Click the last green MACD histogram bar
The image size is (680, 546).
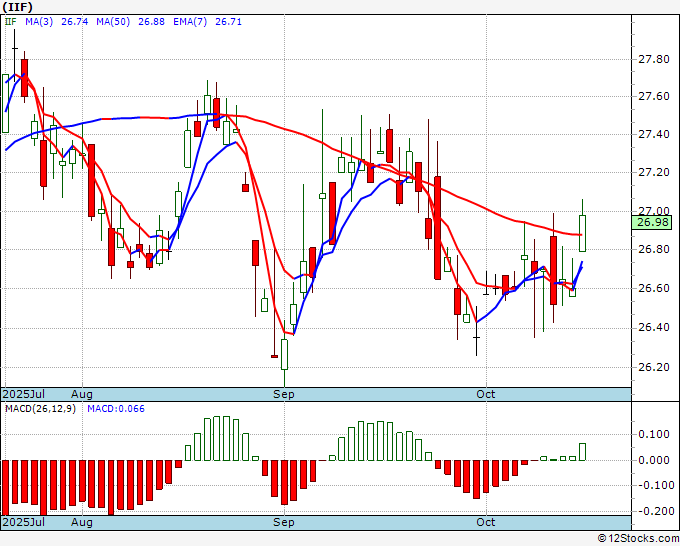coord(582,452)
